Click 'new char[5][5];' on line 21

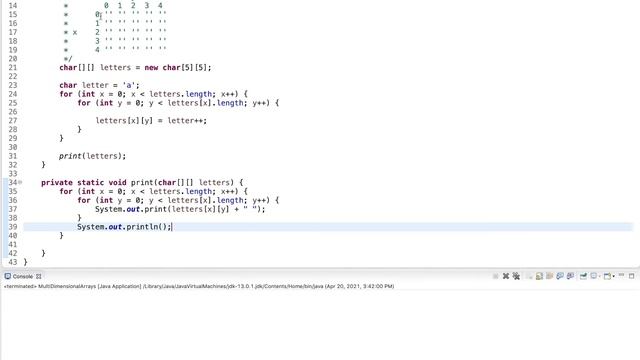click(178, 68)
